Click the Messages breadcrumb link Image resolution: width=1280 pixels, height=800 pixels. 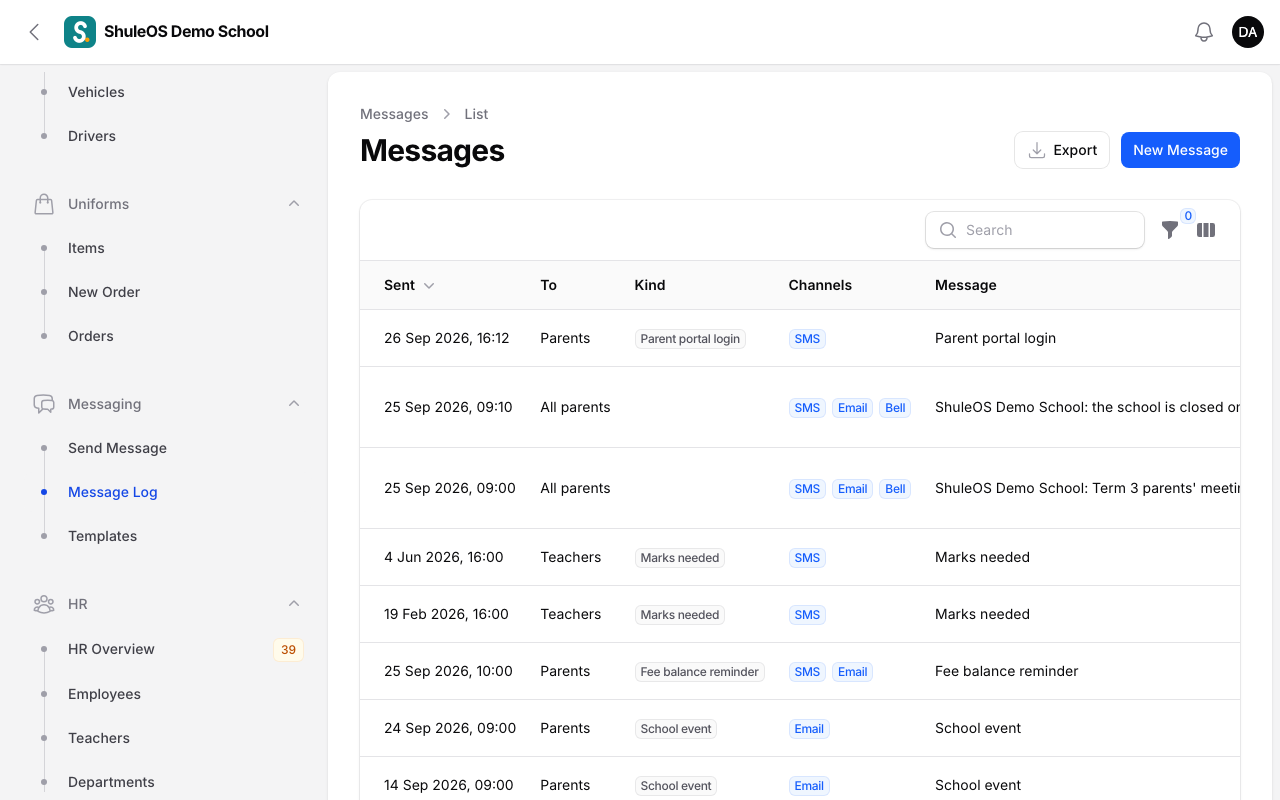pyautogui.click(x=394, y=114)
